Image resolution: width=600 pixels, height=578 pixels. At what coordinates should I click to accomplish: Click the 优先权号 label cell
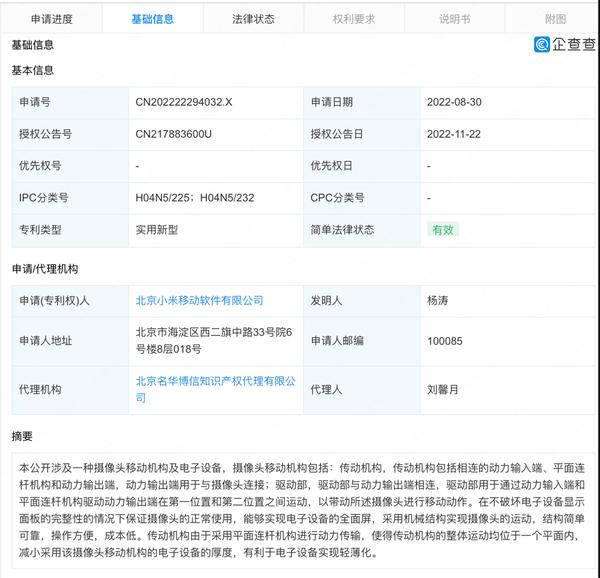(70, 166)
